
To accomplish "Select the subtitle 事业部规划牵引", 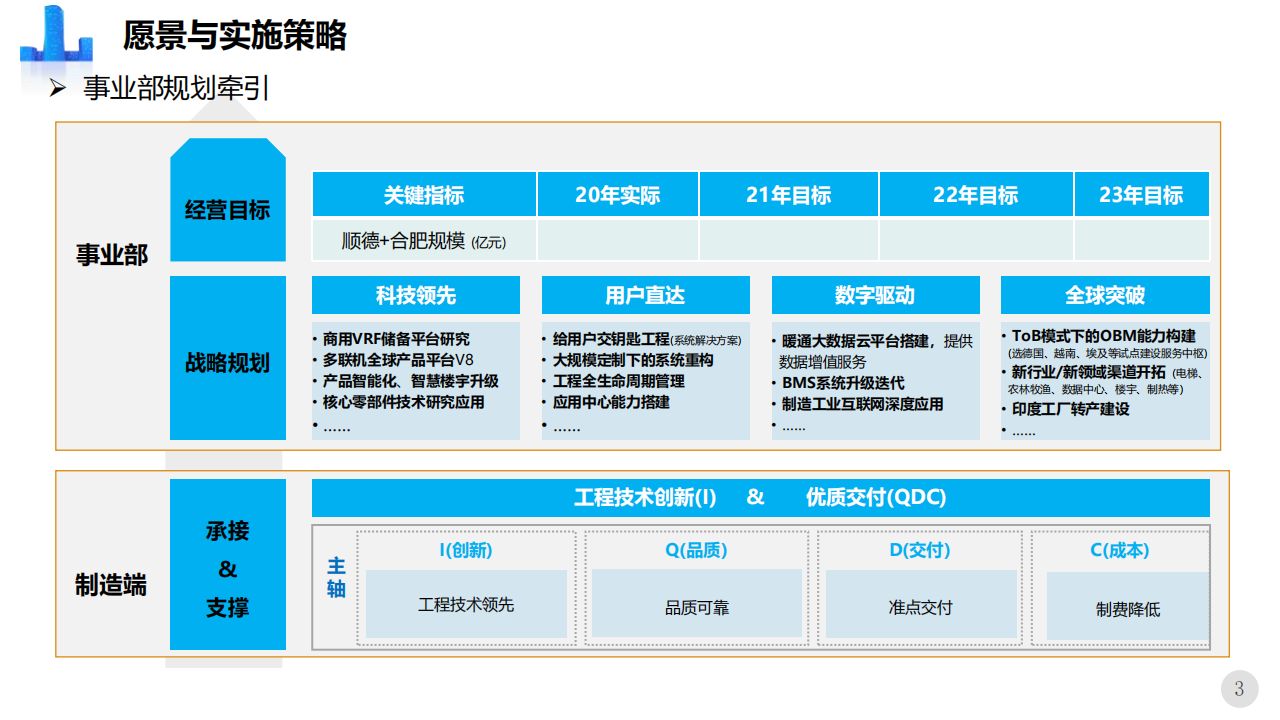I will tap(176, 89).
